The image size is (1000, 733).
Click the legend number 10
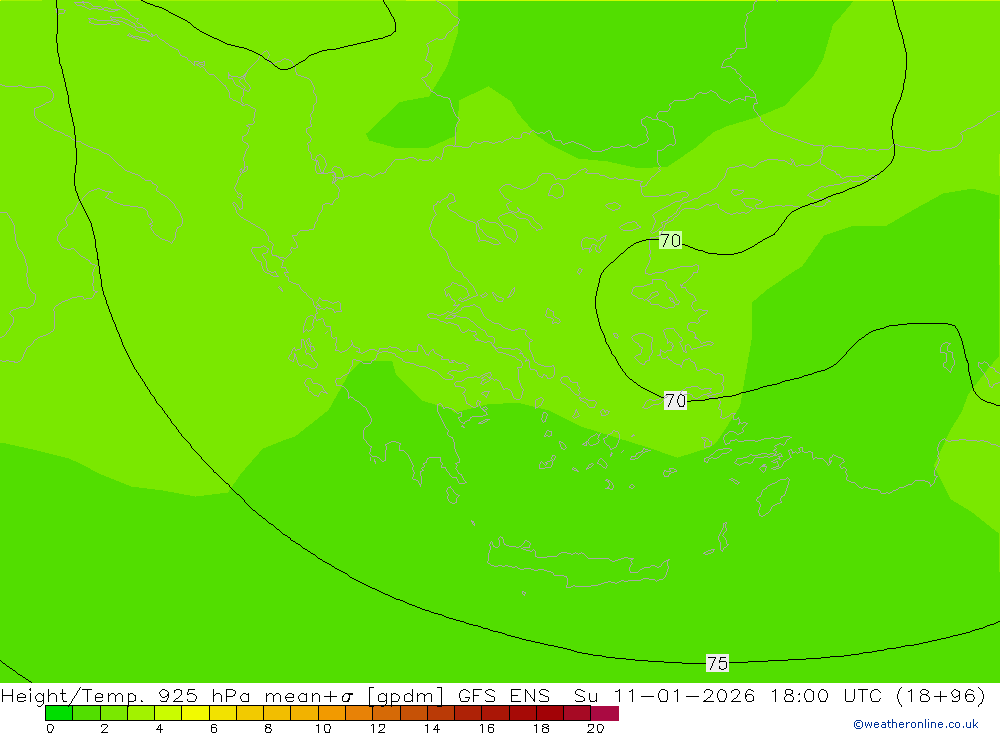click(323, 728)
